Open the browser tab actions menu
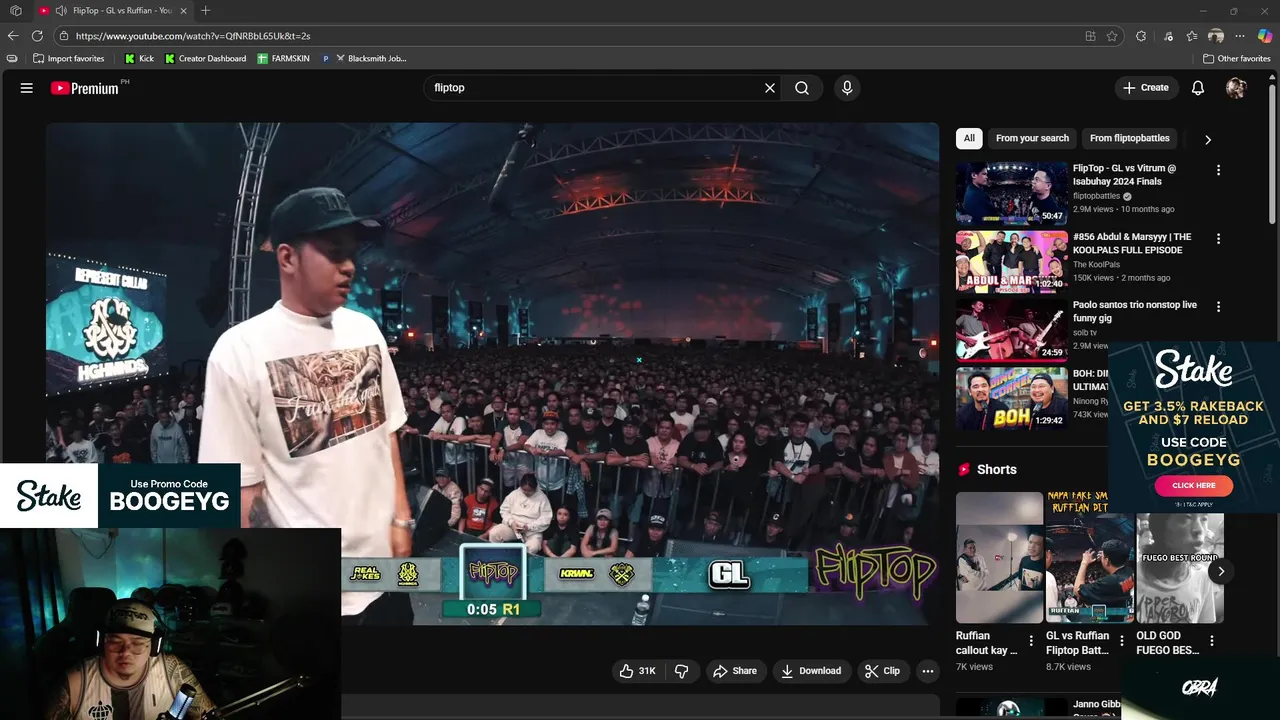The image size is (1280, 720). click(x=16, y=10)
